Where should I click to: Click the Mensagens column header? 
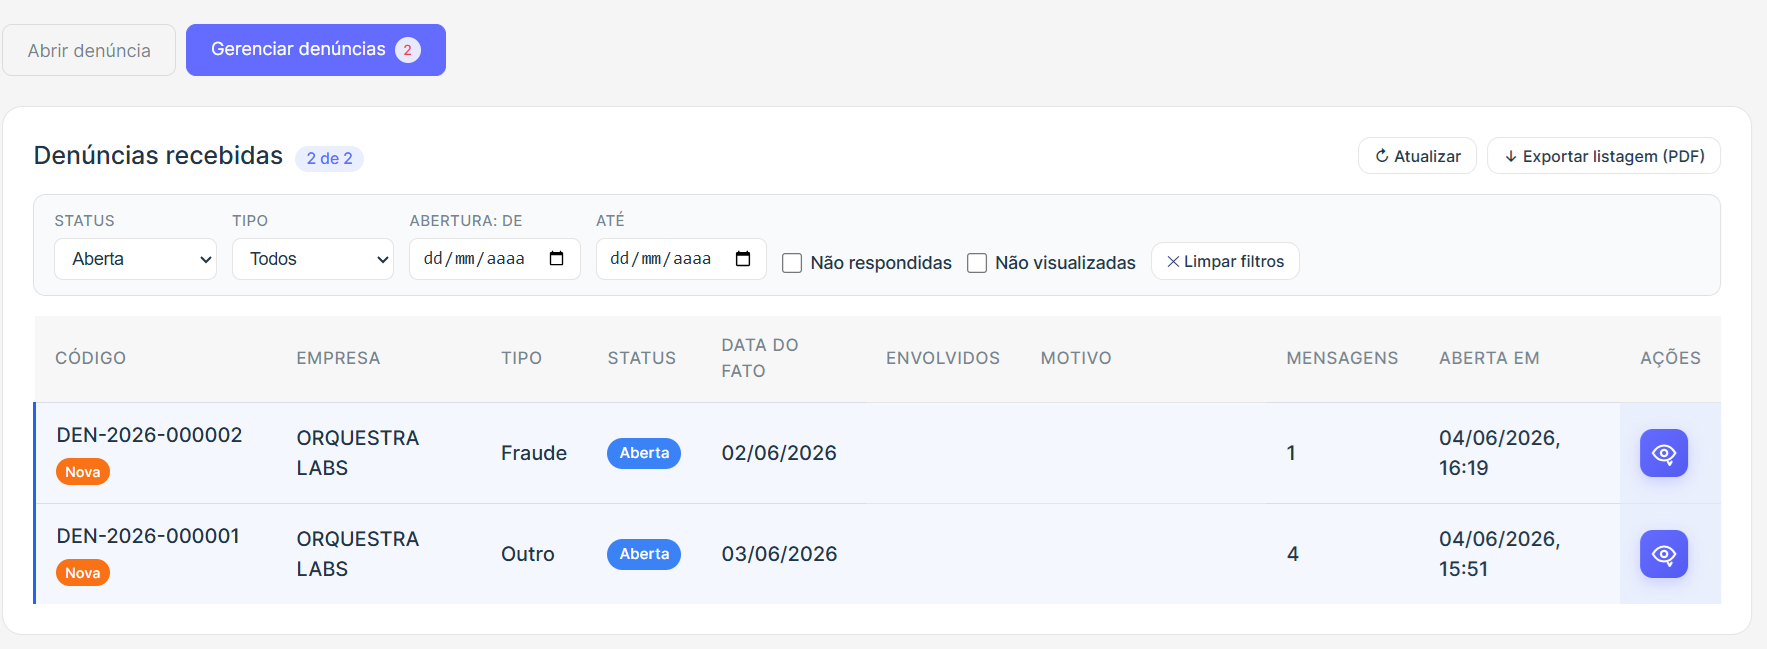[x=1342, y=358]
